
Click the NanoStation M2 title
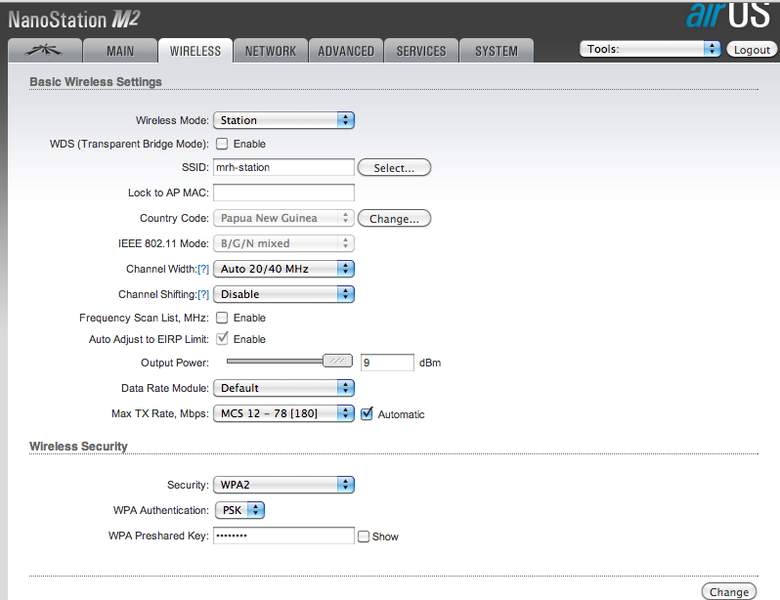coord(74,20)
